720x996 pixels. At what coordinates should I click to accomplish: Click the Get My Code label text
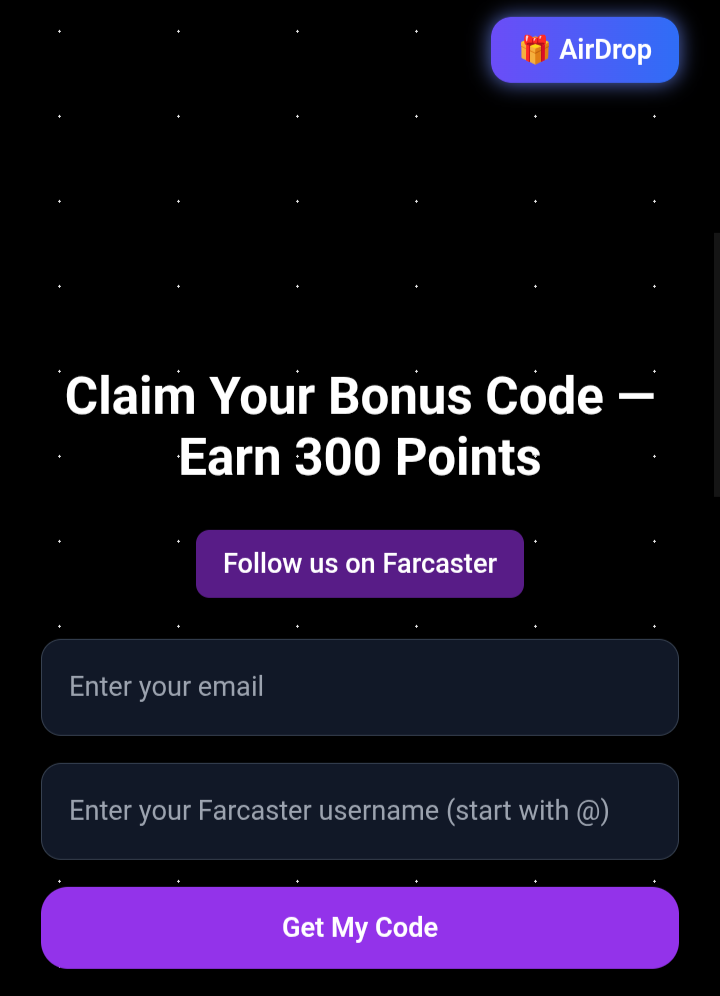[360, 928]
